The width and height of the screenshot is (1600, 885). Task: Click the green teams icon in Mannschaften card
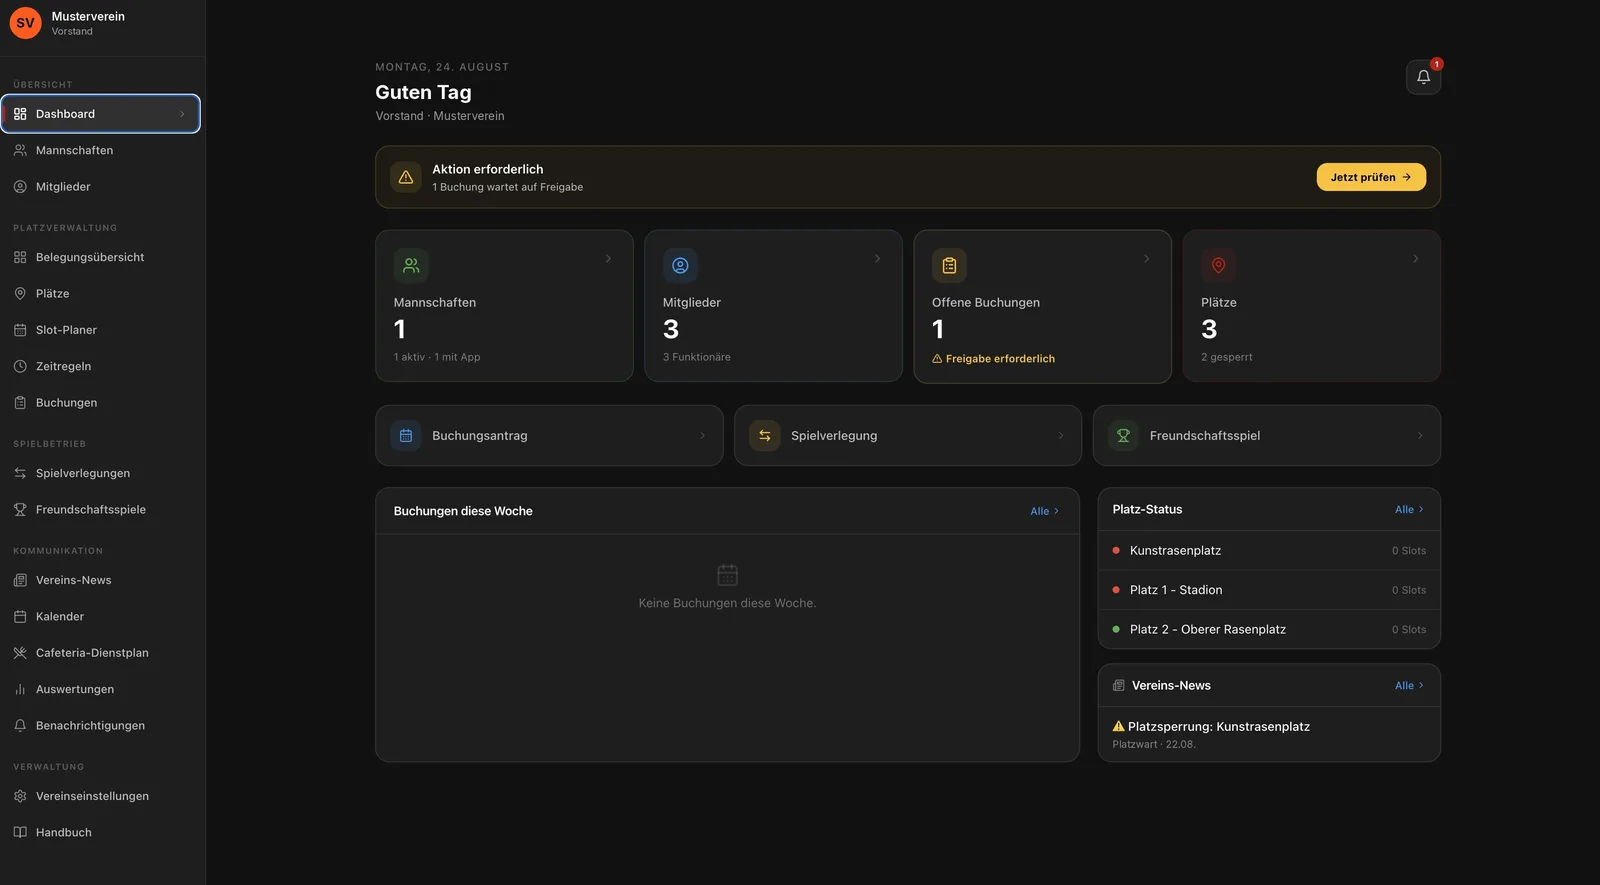pyautogui.click(x=411, y=266)
